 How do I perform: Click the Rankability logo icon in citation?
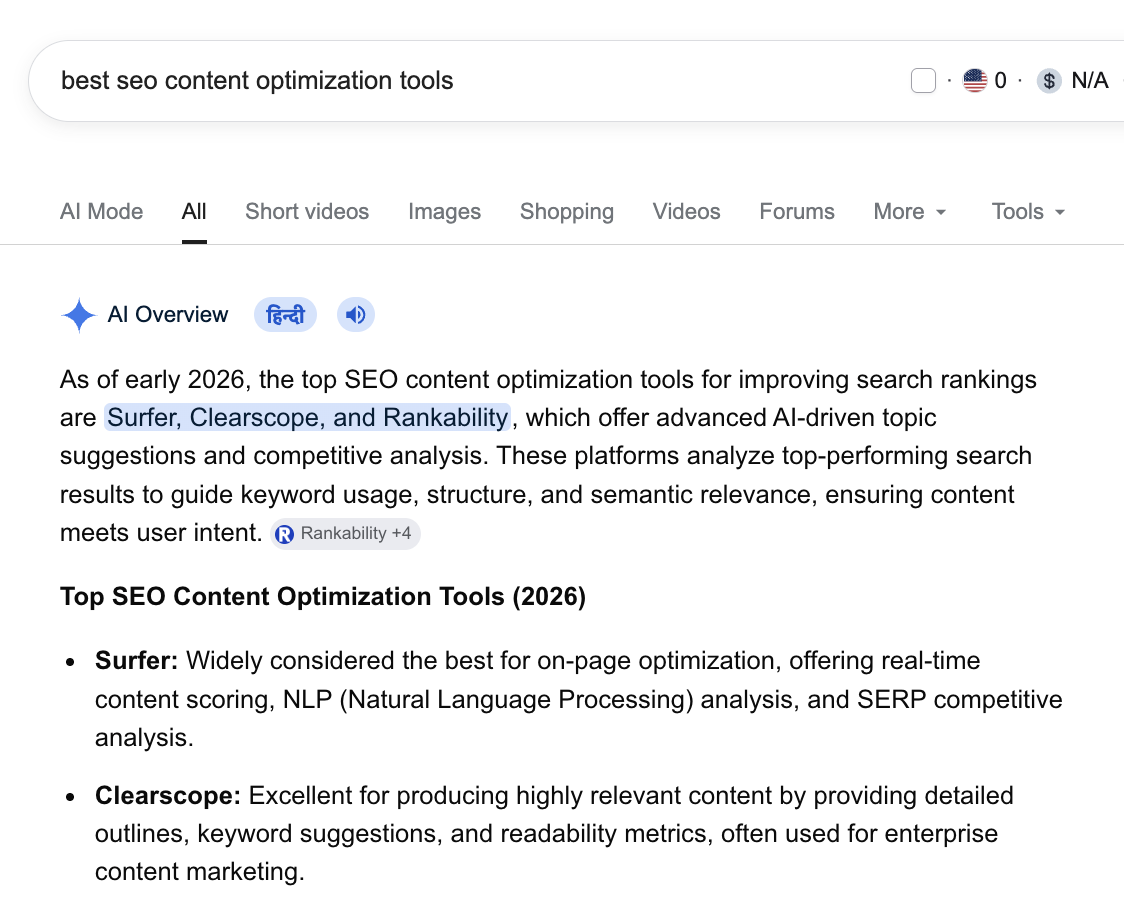pyautogui.click(x=285, y=534)
